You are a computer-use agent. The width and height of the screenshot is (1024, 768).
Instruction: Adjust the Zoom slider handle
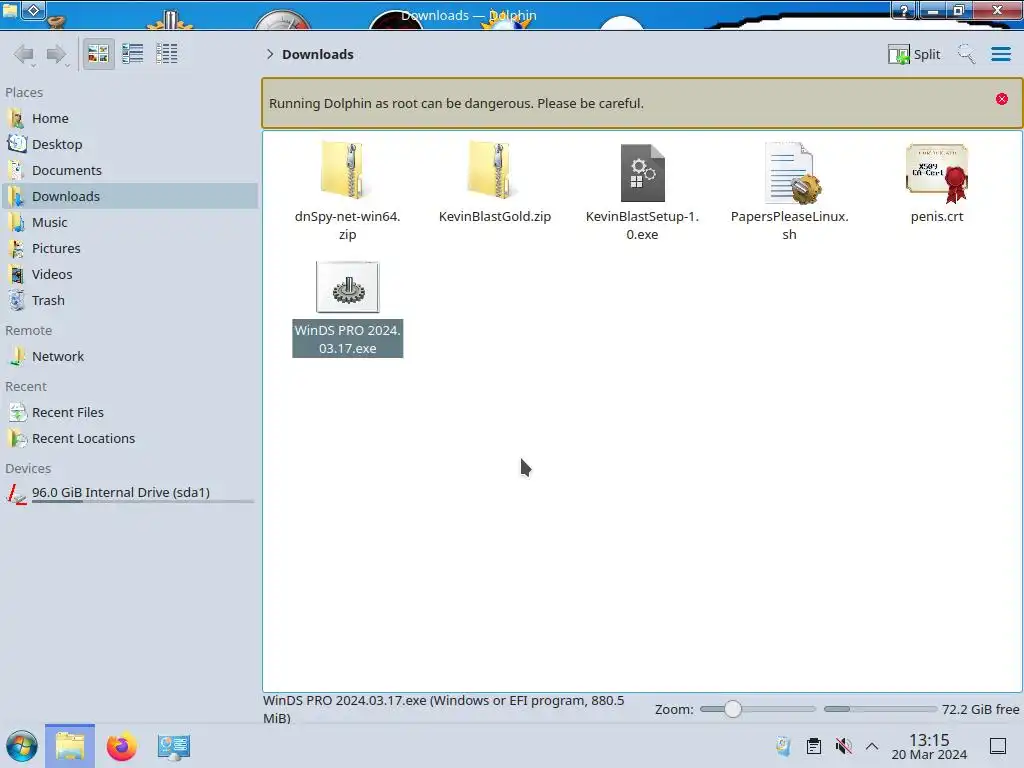point(733,709)
